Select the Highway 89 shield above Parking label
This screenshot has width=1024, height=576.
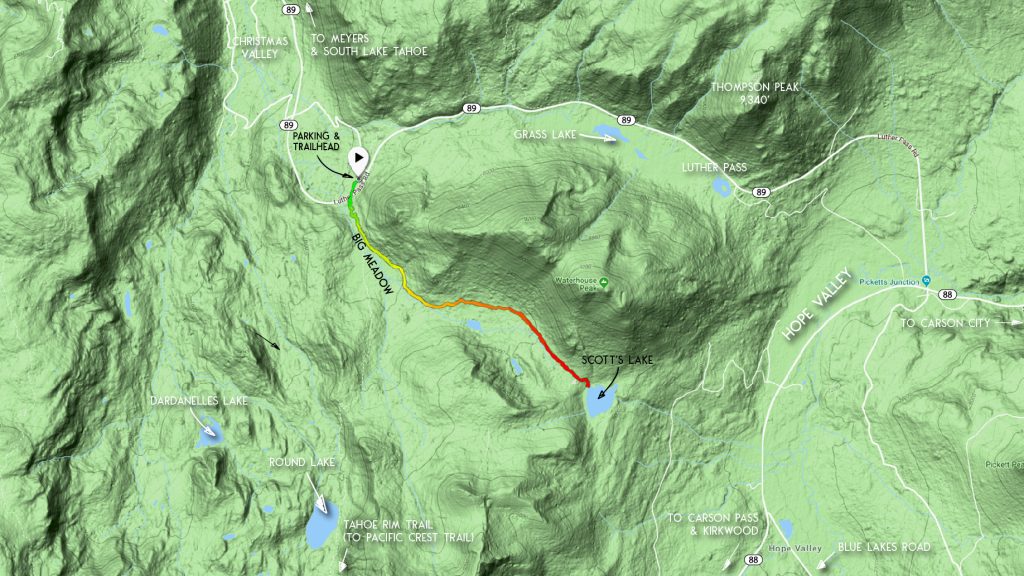pyautogui.click(x=289, y=125)
